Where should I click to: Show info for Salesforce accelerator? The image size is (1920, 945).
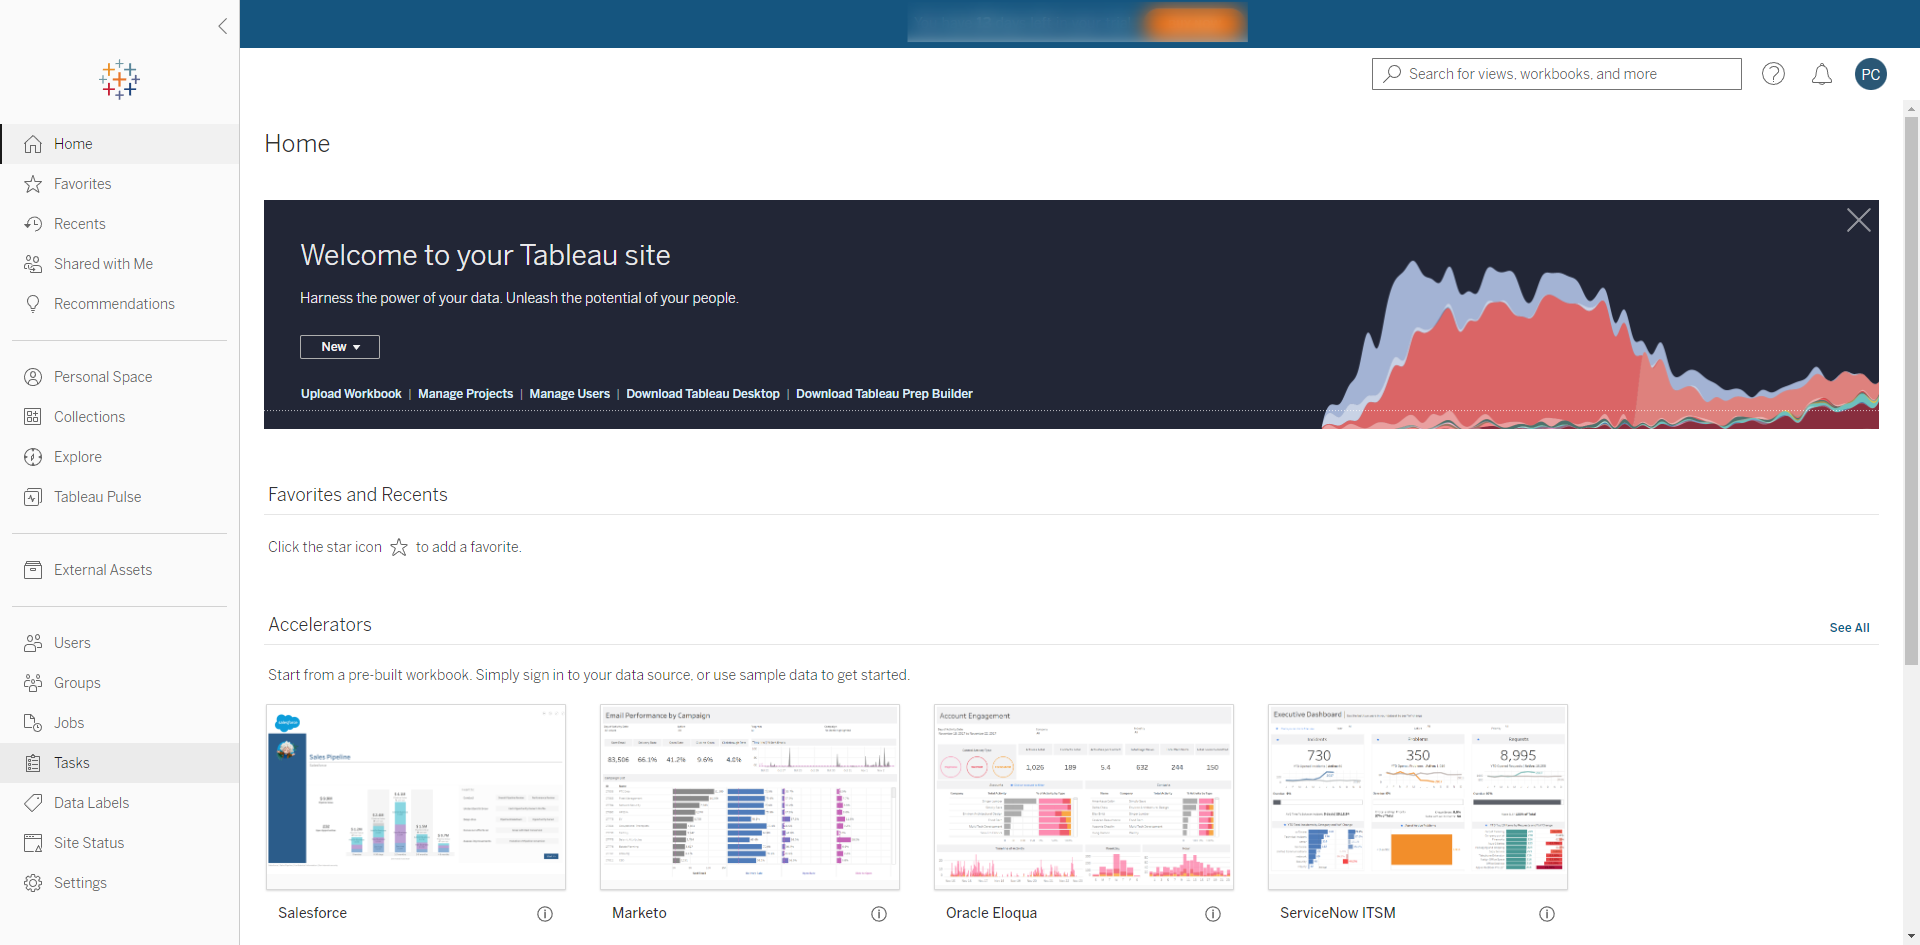click(545, 914)
